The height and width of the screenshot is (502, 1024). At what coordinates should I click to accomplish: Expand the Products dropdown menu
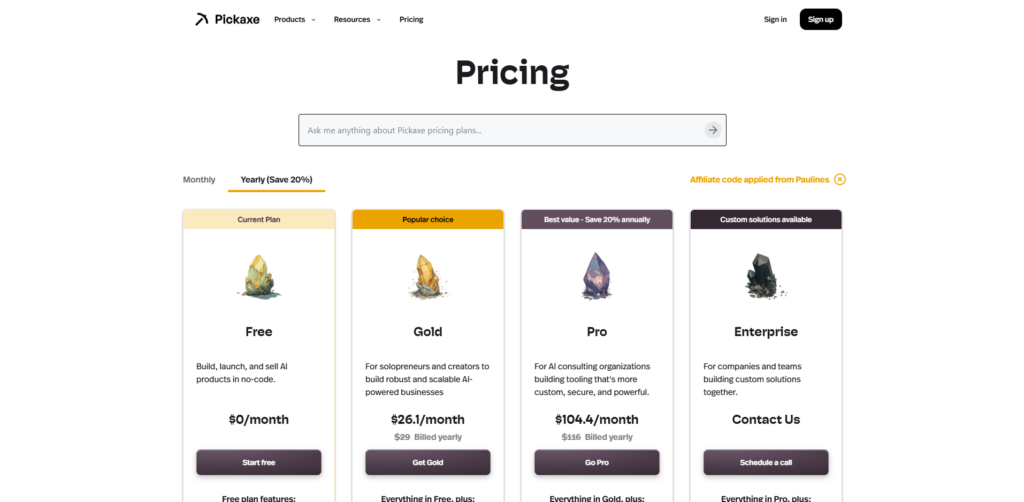(x=294, y=19)
